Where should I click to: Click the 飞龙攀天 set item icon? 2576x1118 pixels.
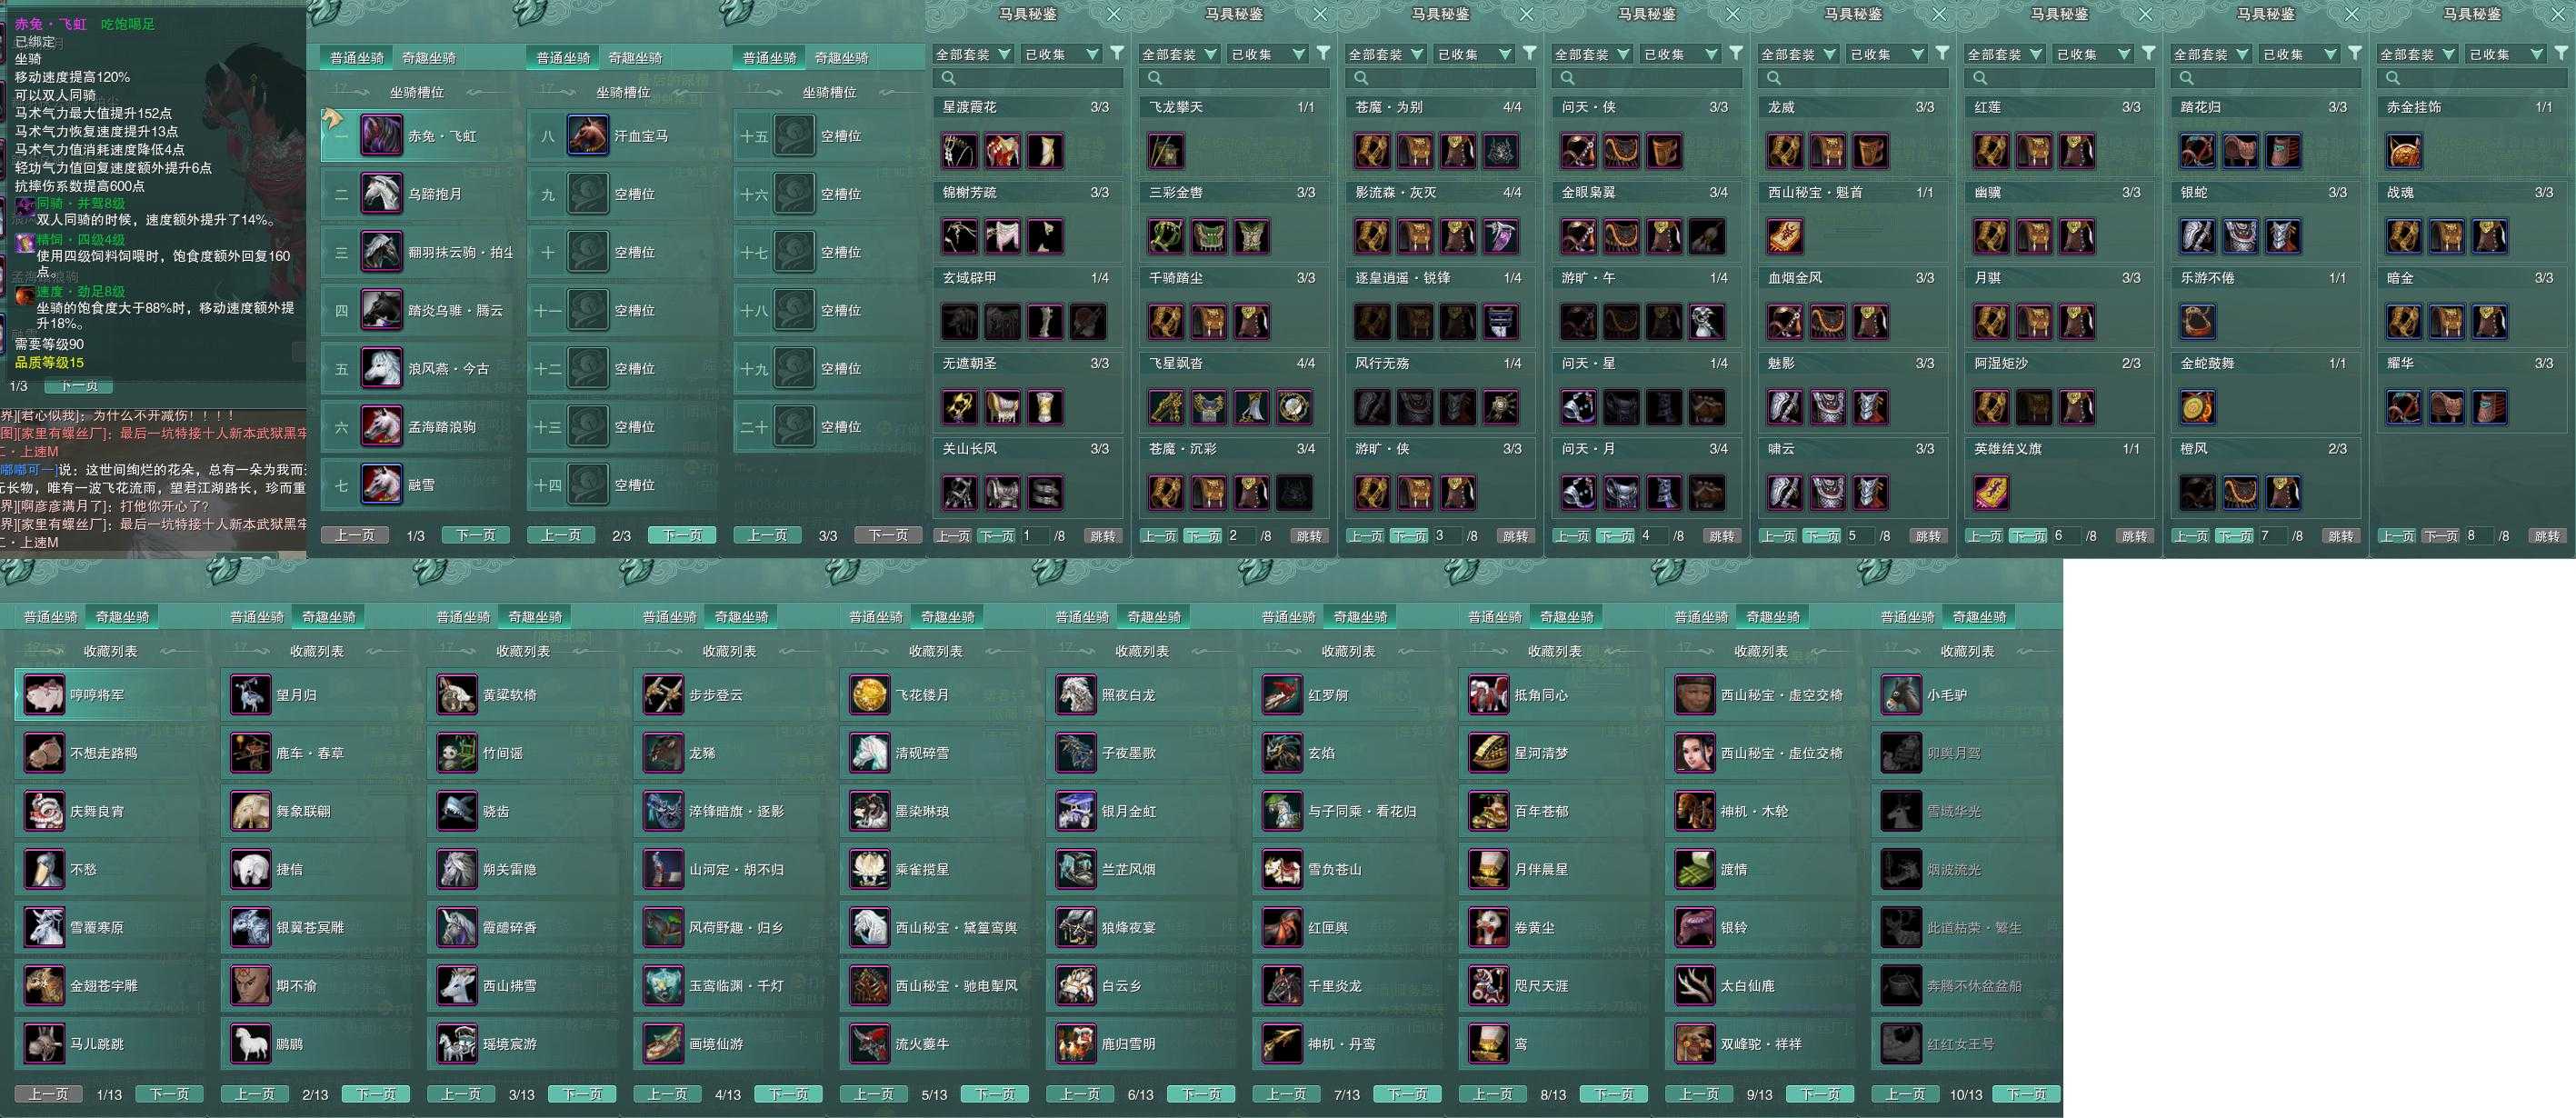click(1166, 151)
